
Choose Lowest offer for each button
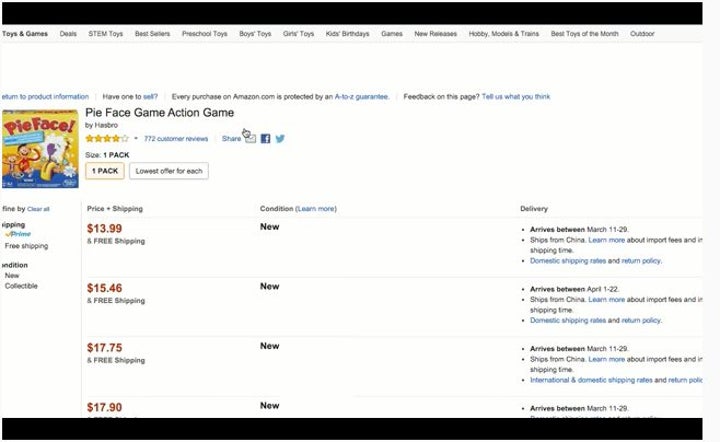[168, 171]
